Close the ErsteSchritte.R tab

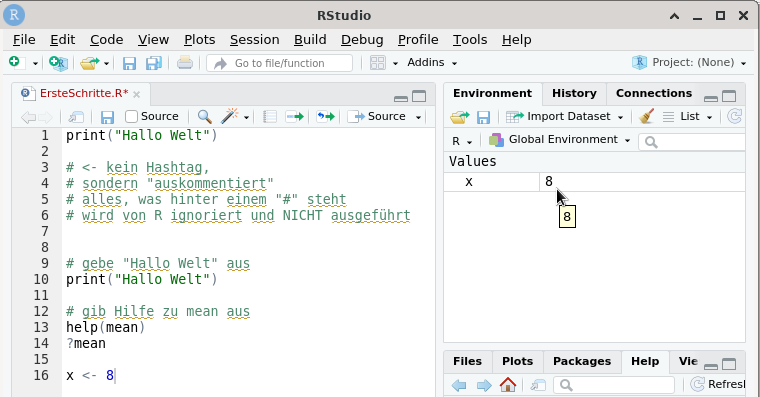coord(137,94)
